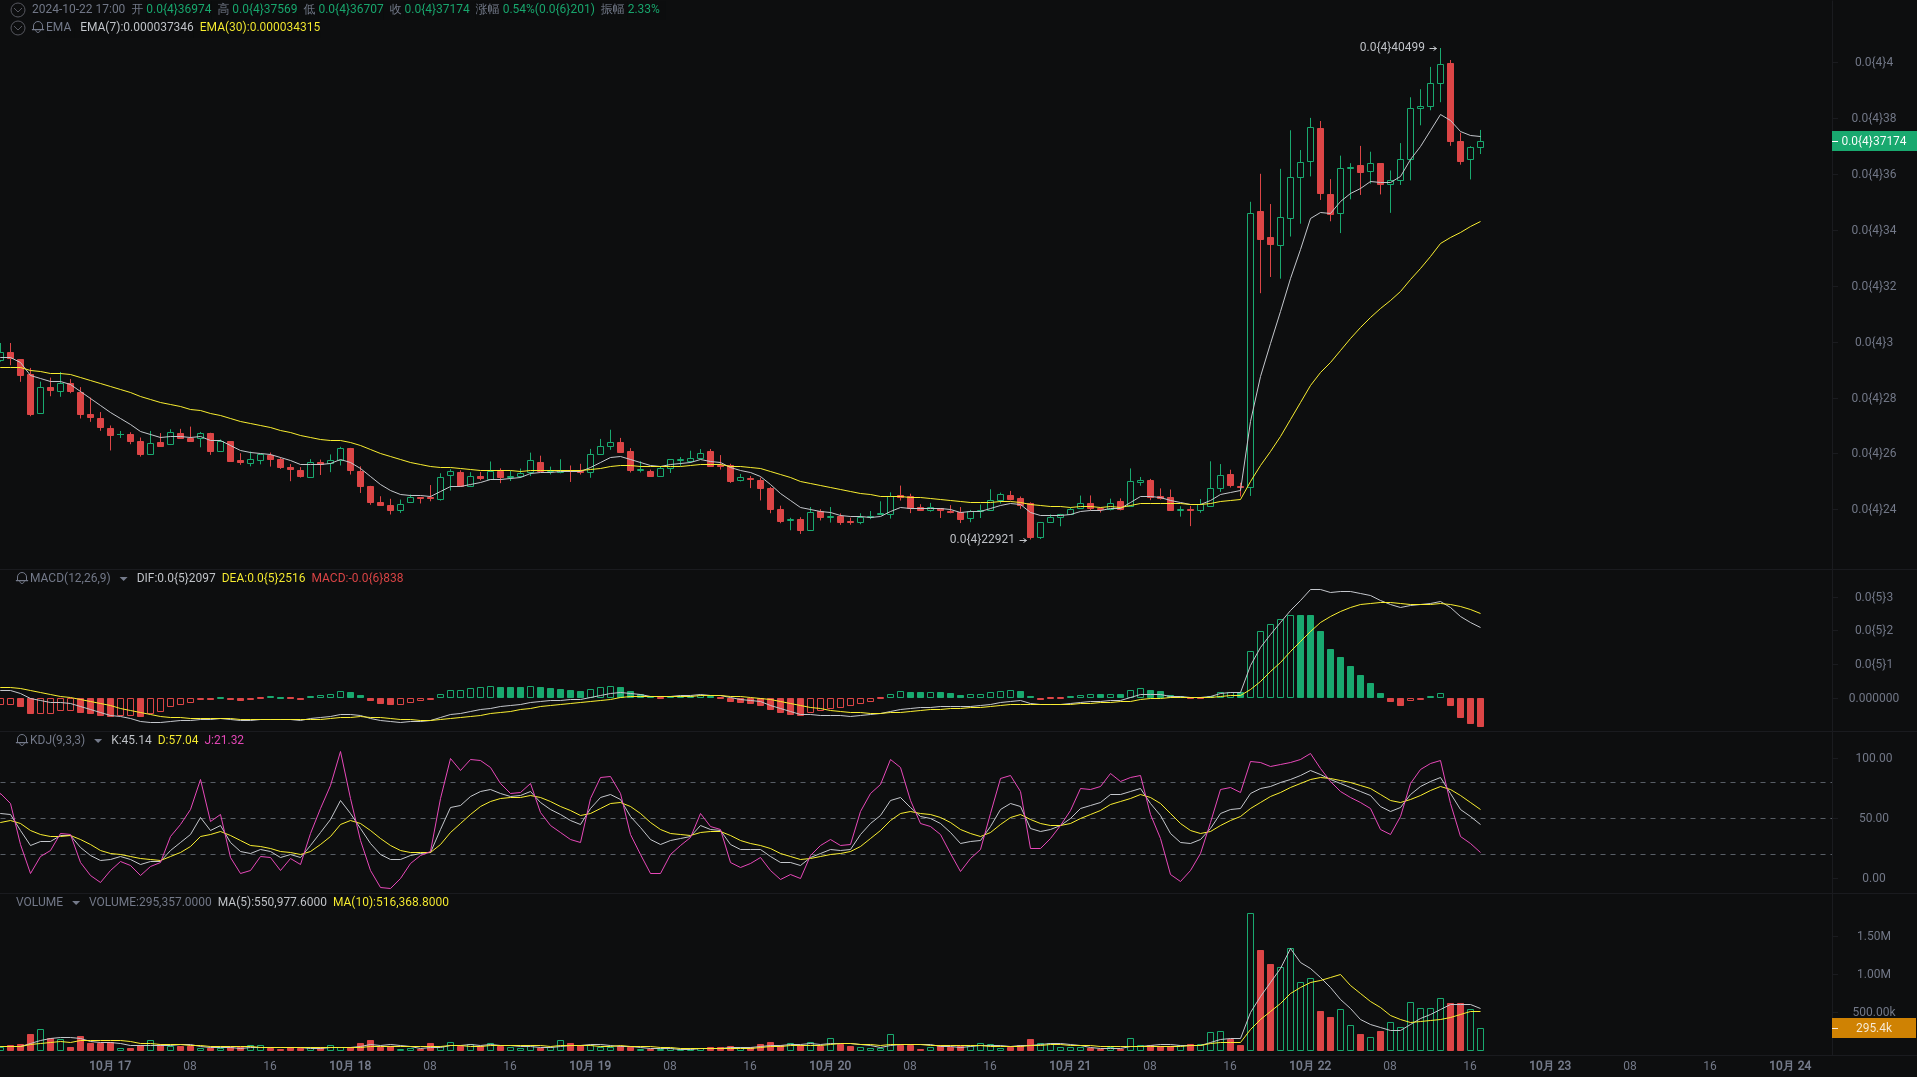The image size is (1917, 1077).
Task: Expand the VOLUME dropdown arrow
Action: [74, 901]
